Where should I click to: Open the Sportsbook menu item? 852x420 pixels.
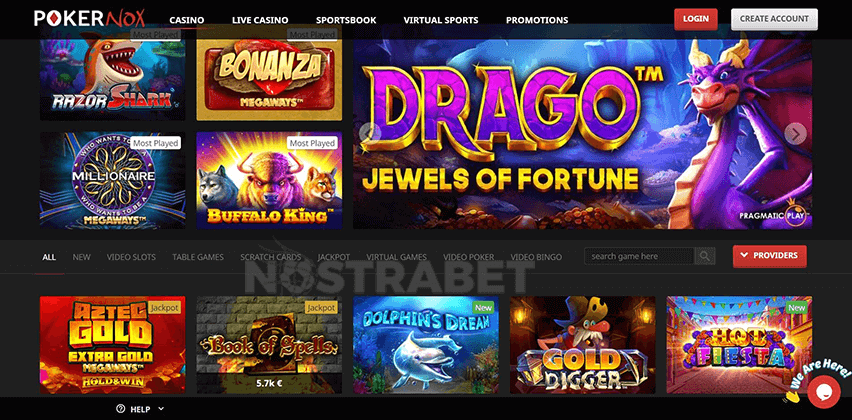(x=346, y=20)
